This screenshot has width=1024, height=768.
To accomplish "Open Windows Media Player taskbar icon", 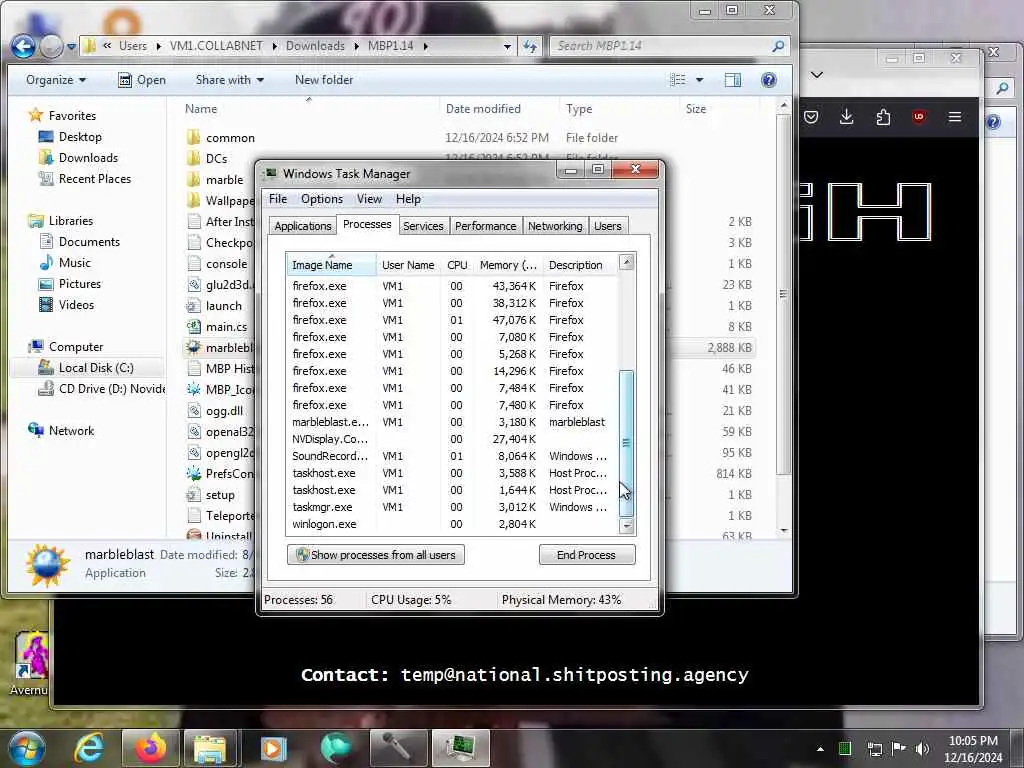I will pos(273,748).
